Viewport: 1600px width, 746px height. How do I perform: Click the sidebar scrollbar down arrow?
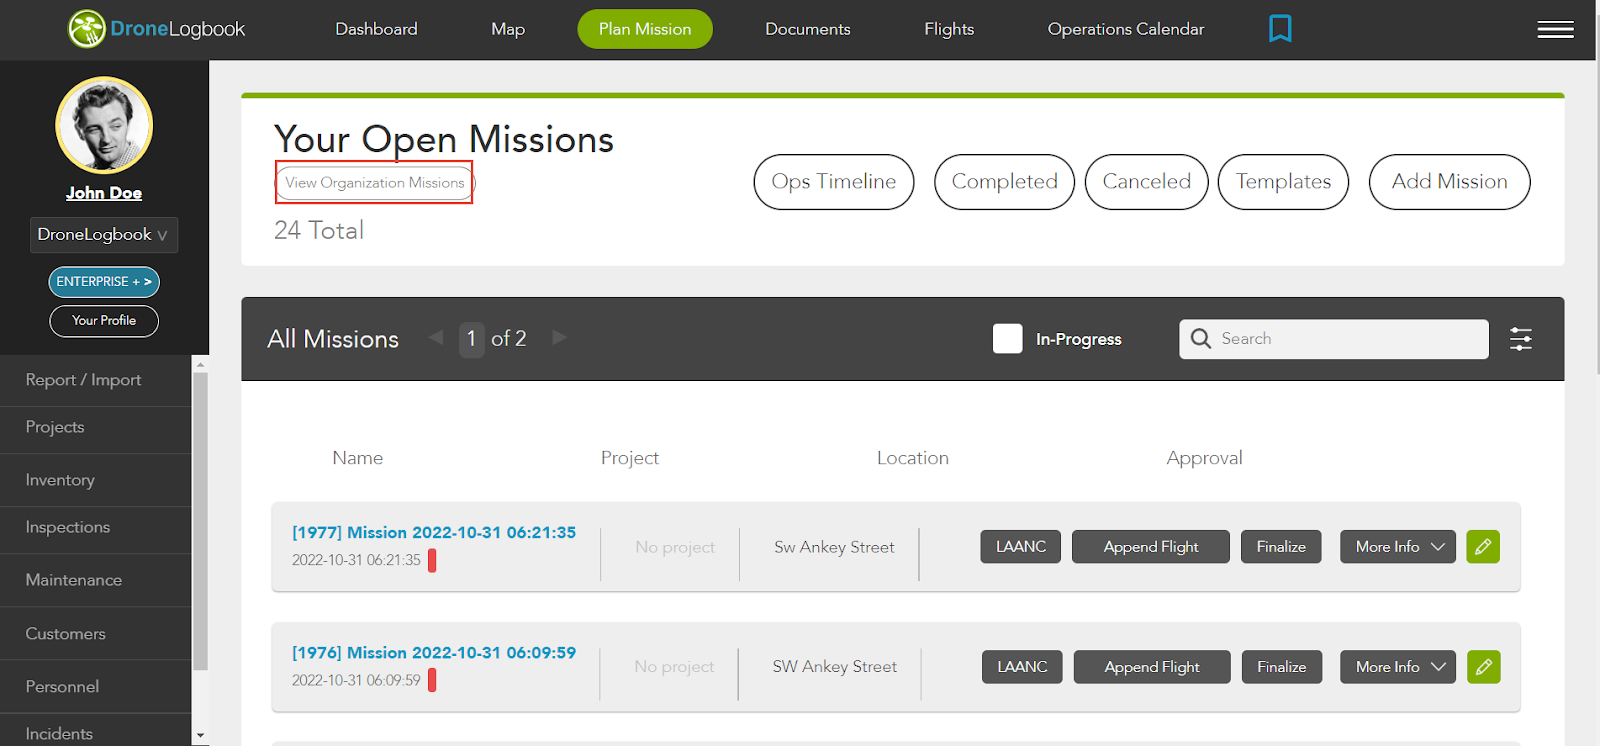200,735
